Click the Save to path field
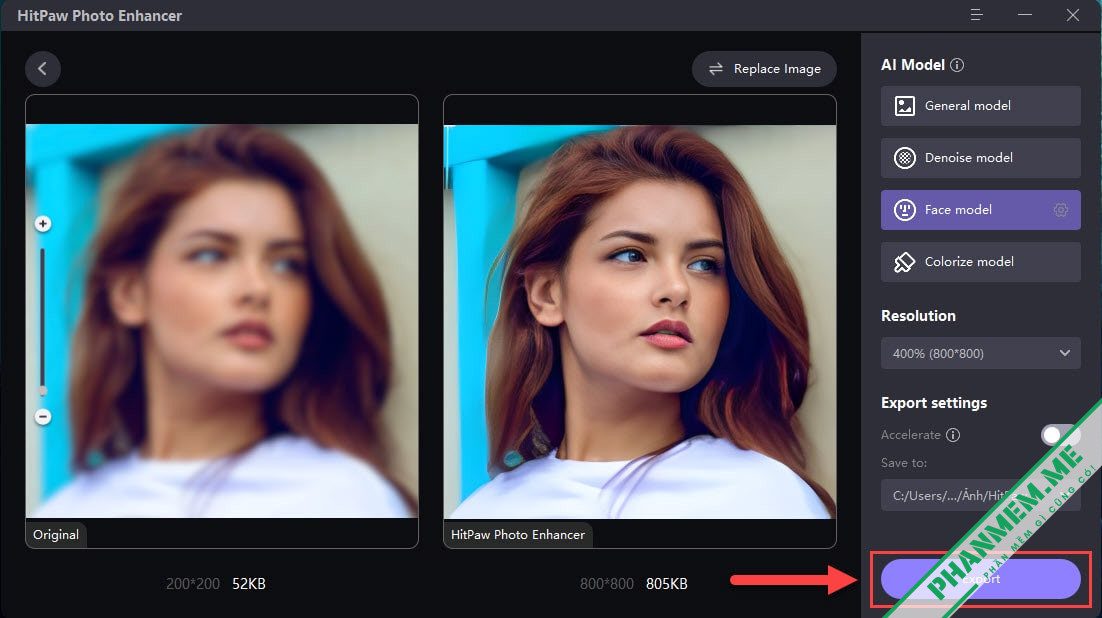 (x=980, y=495)
